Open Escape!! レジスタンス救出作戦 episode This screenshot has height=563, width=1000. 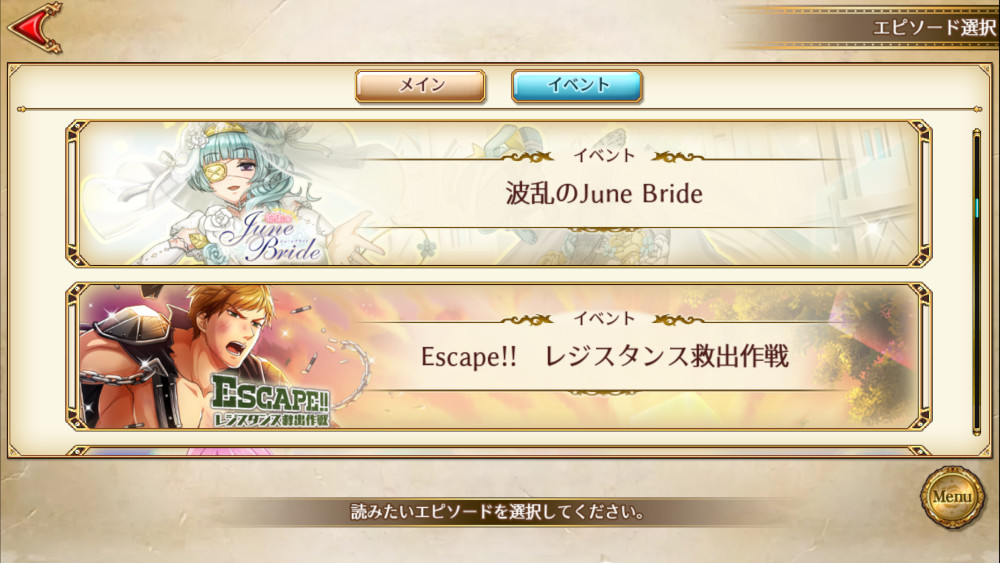[499, 356]
